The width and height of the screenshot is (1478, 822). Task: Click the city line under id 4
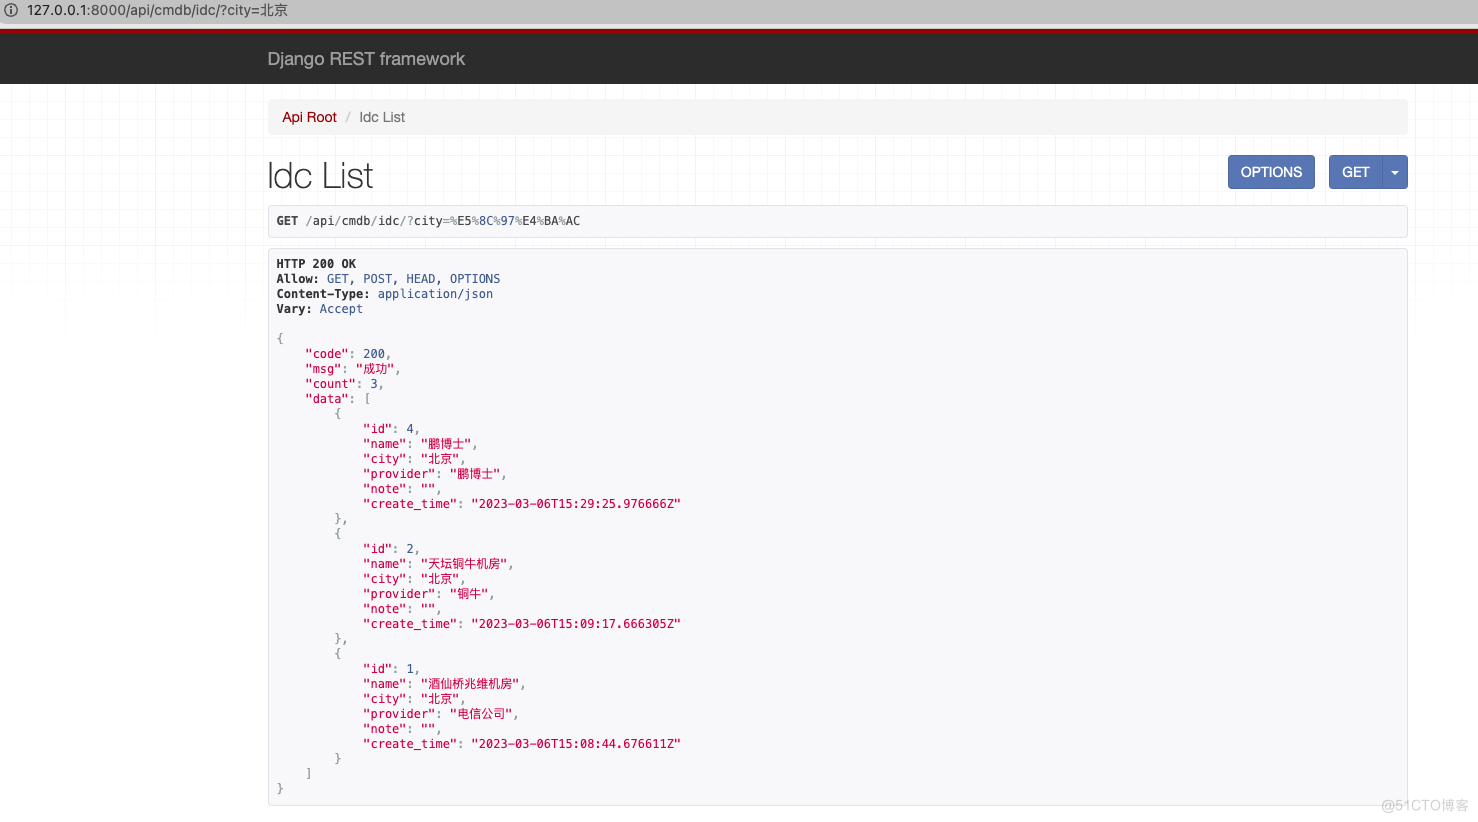click(413, 459)
